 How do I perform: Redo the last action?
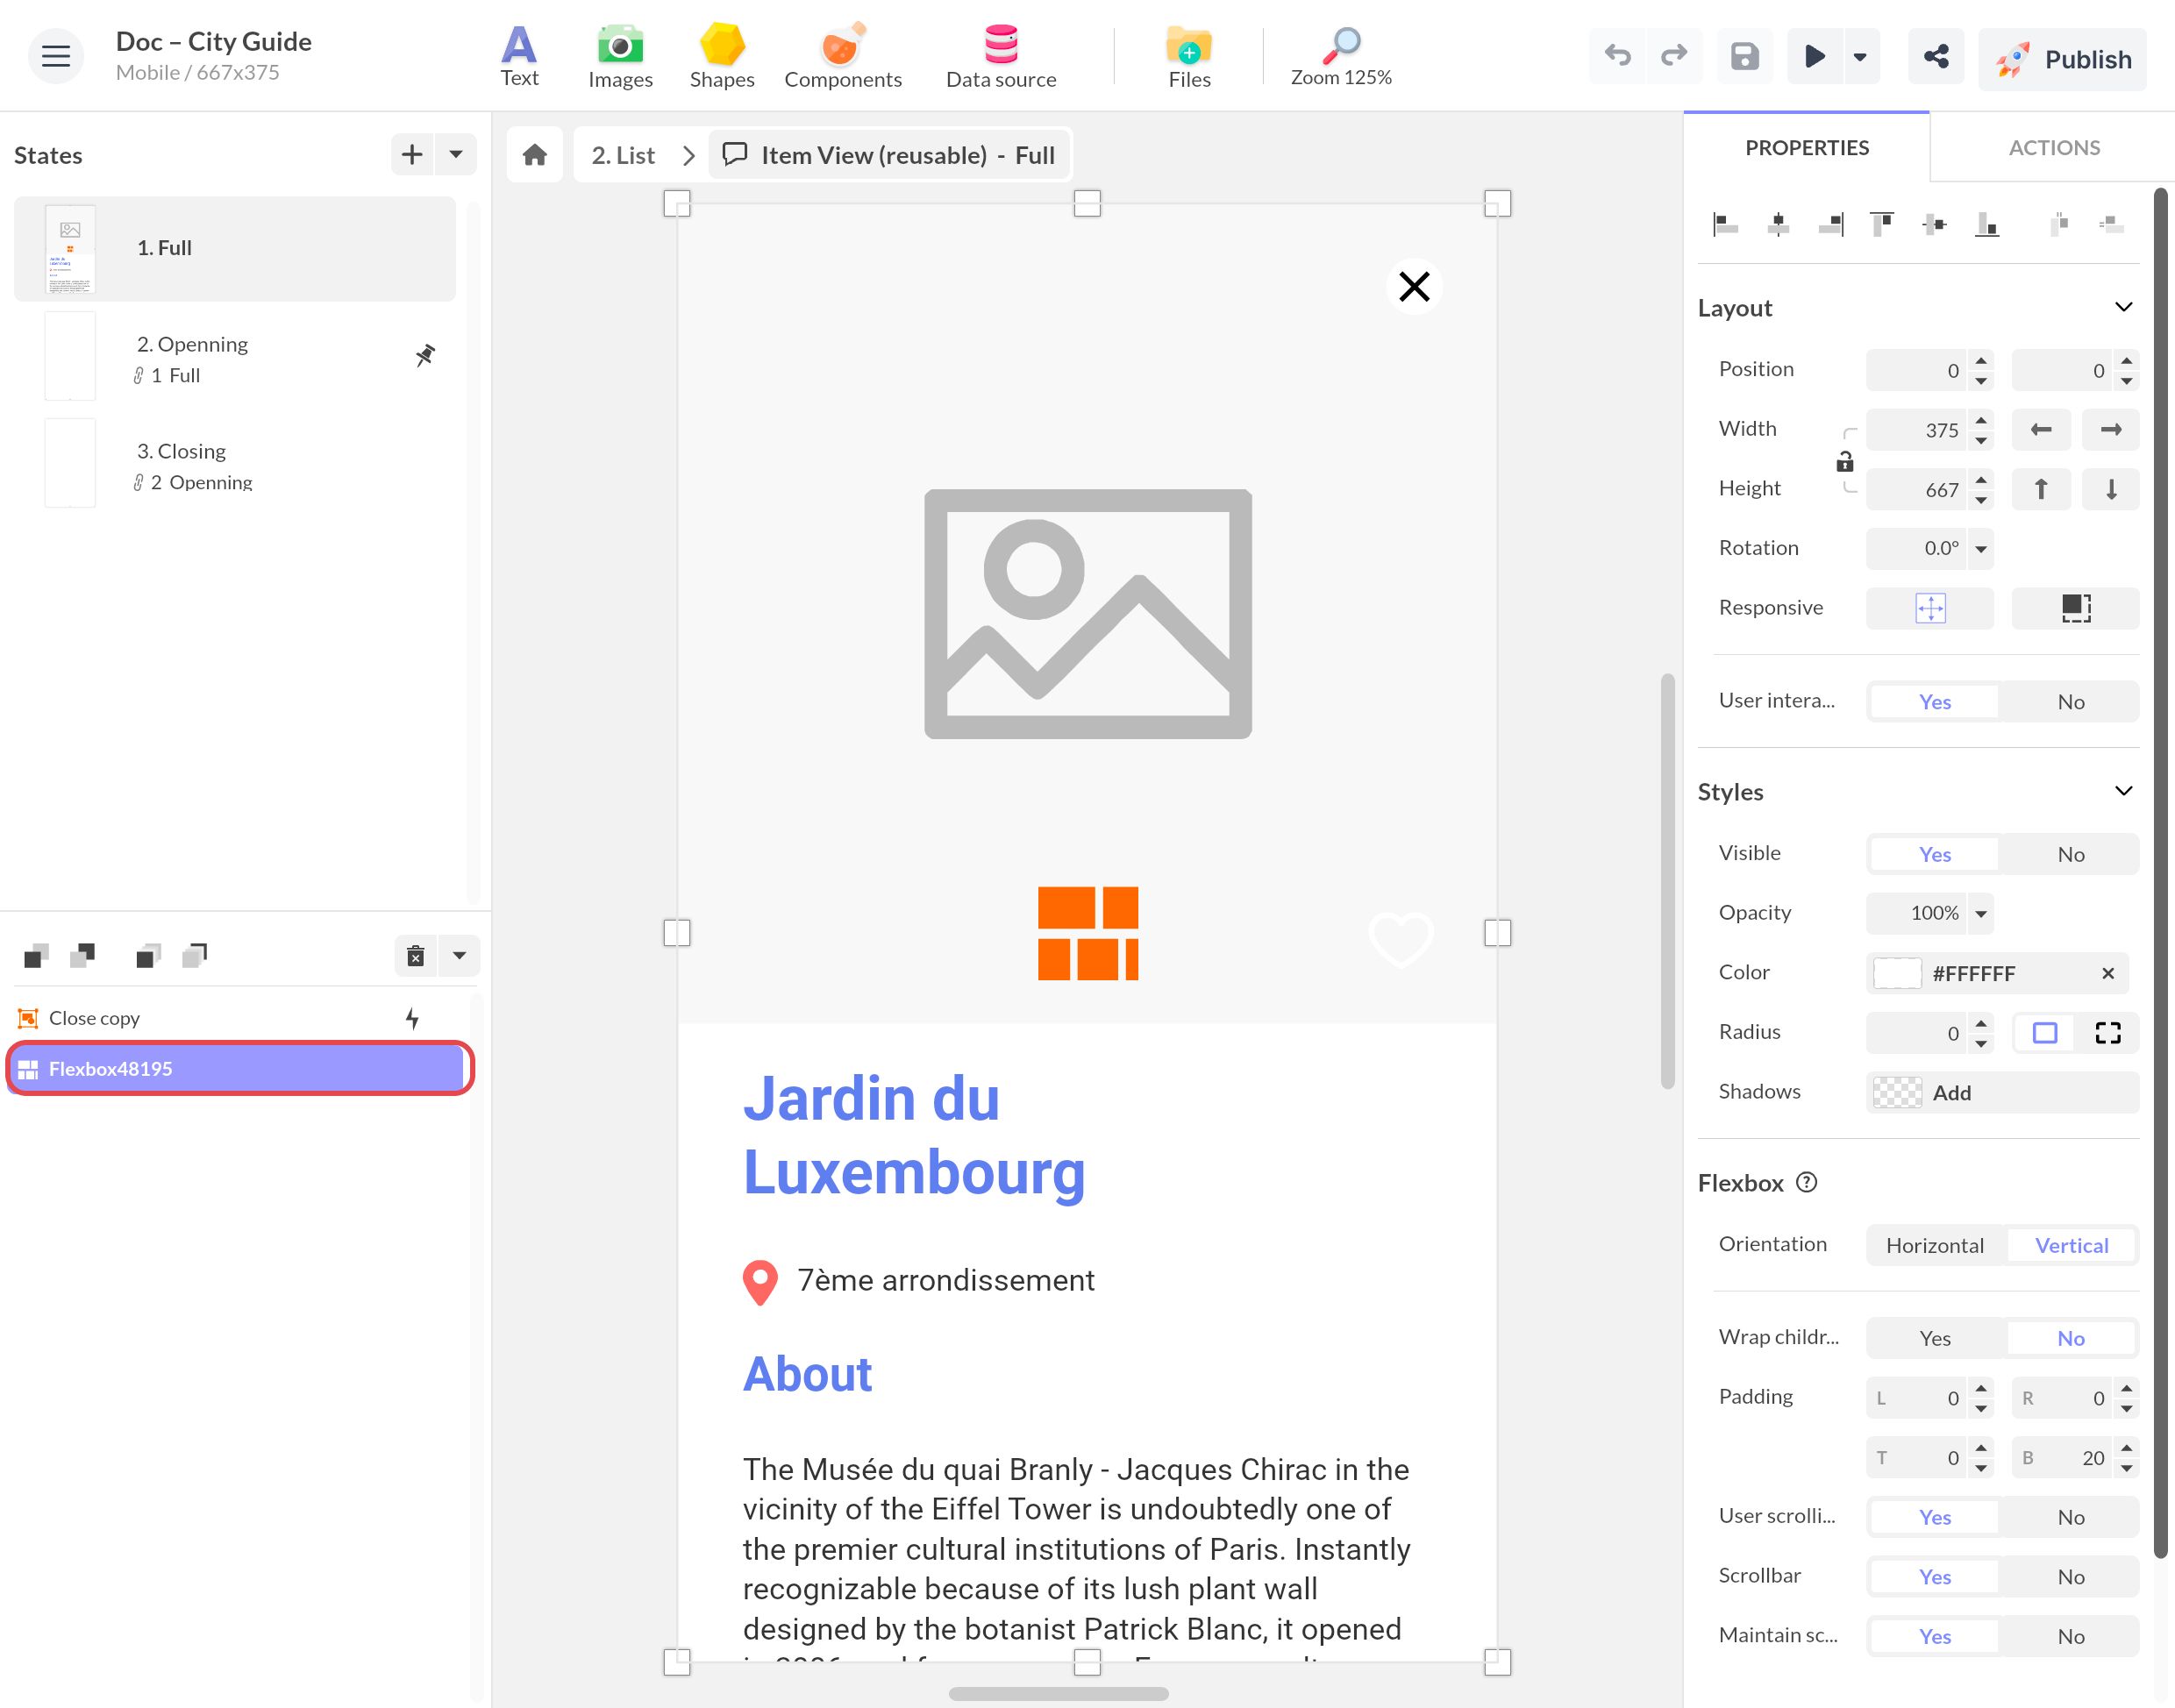point(1674,56)
